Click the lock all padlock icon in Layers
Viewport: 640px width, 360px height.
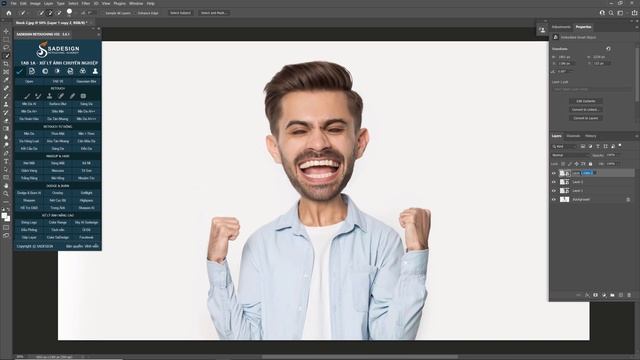point(590,164)
